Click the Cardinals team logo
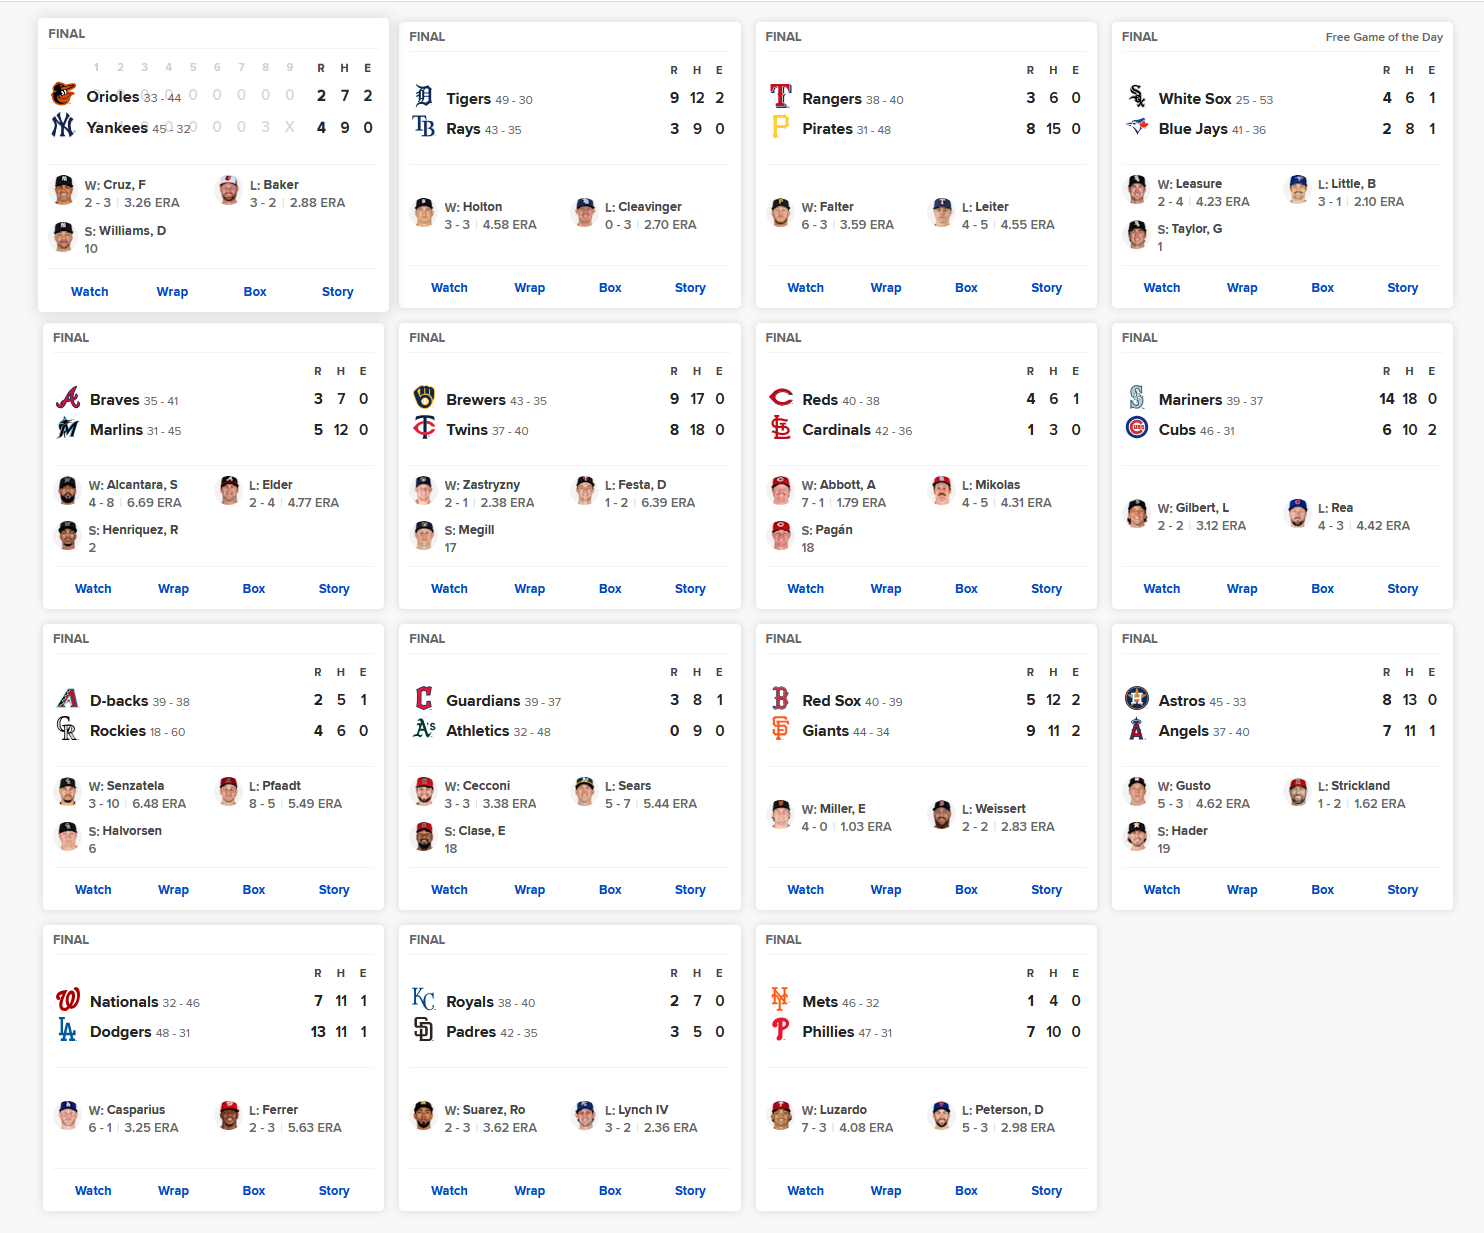 pos(781,427)
